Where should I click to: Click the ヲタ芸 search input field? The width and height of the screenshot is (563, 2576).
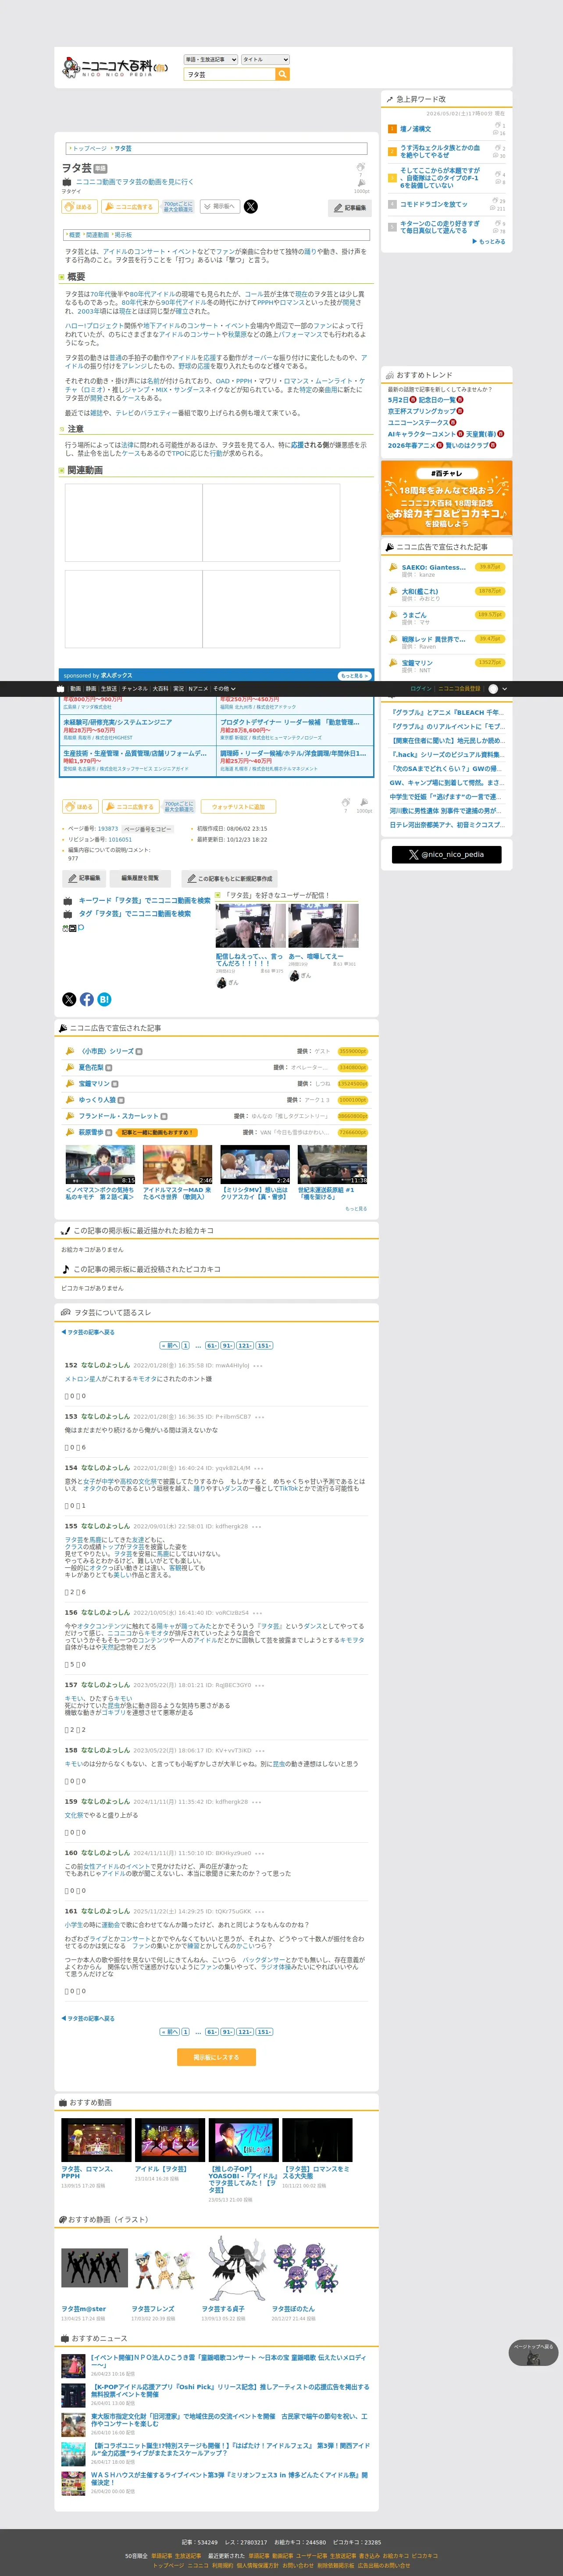(230, 74)
